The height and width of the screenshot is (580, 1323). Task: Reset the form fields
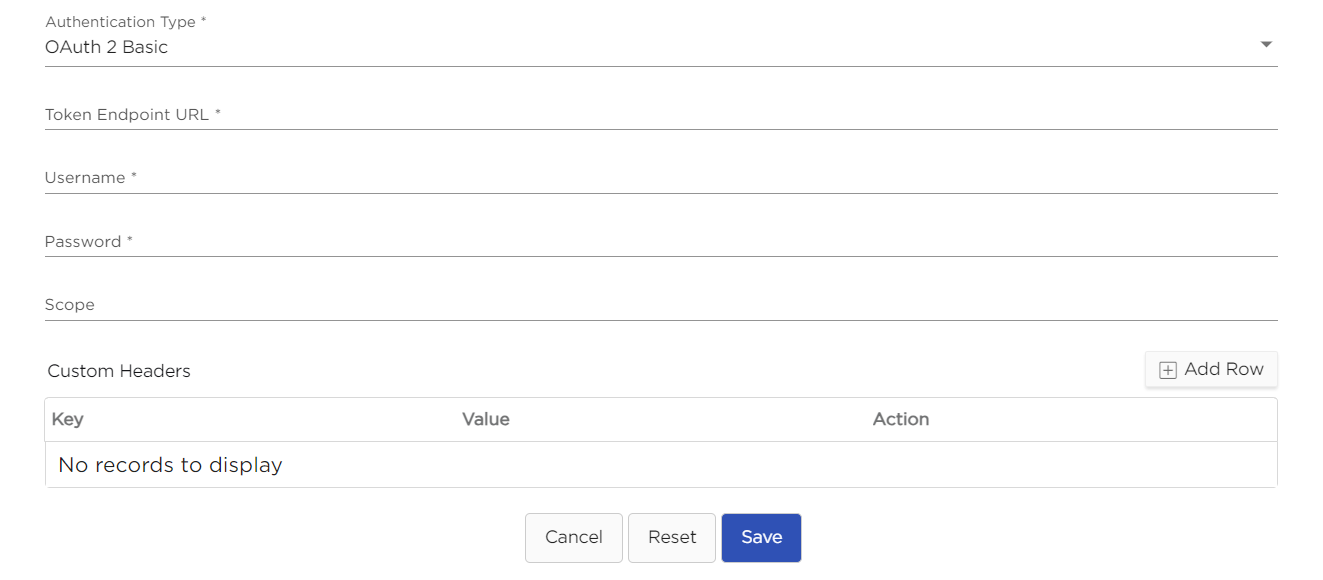click(x=672, y=538)
